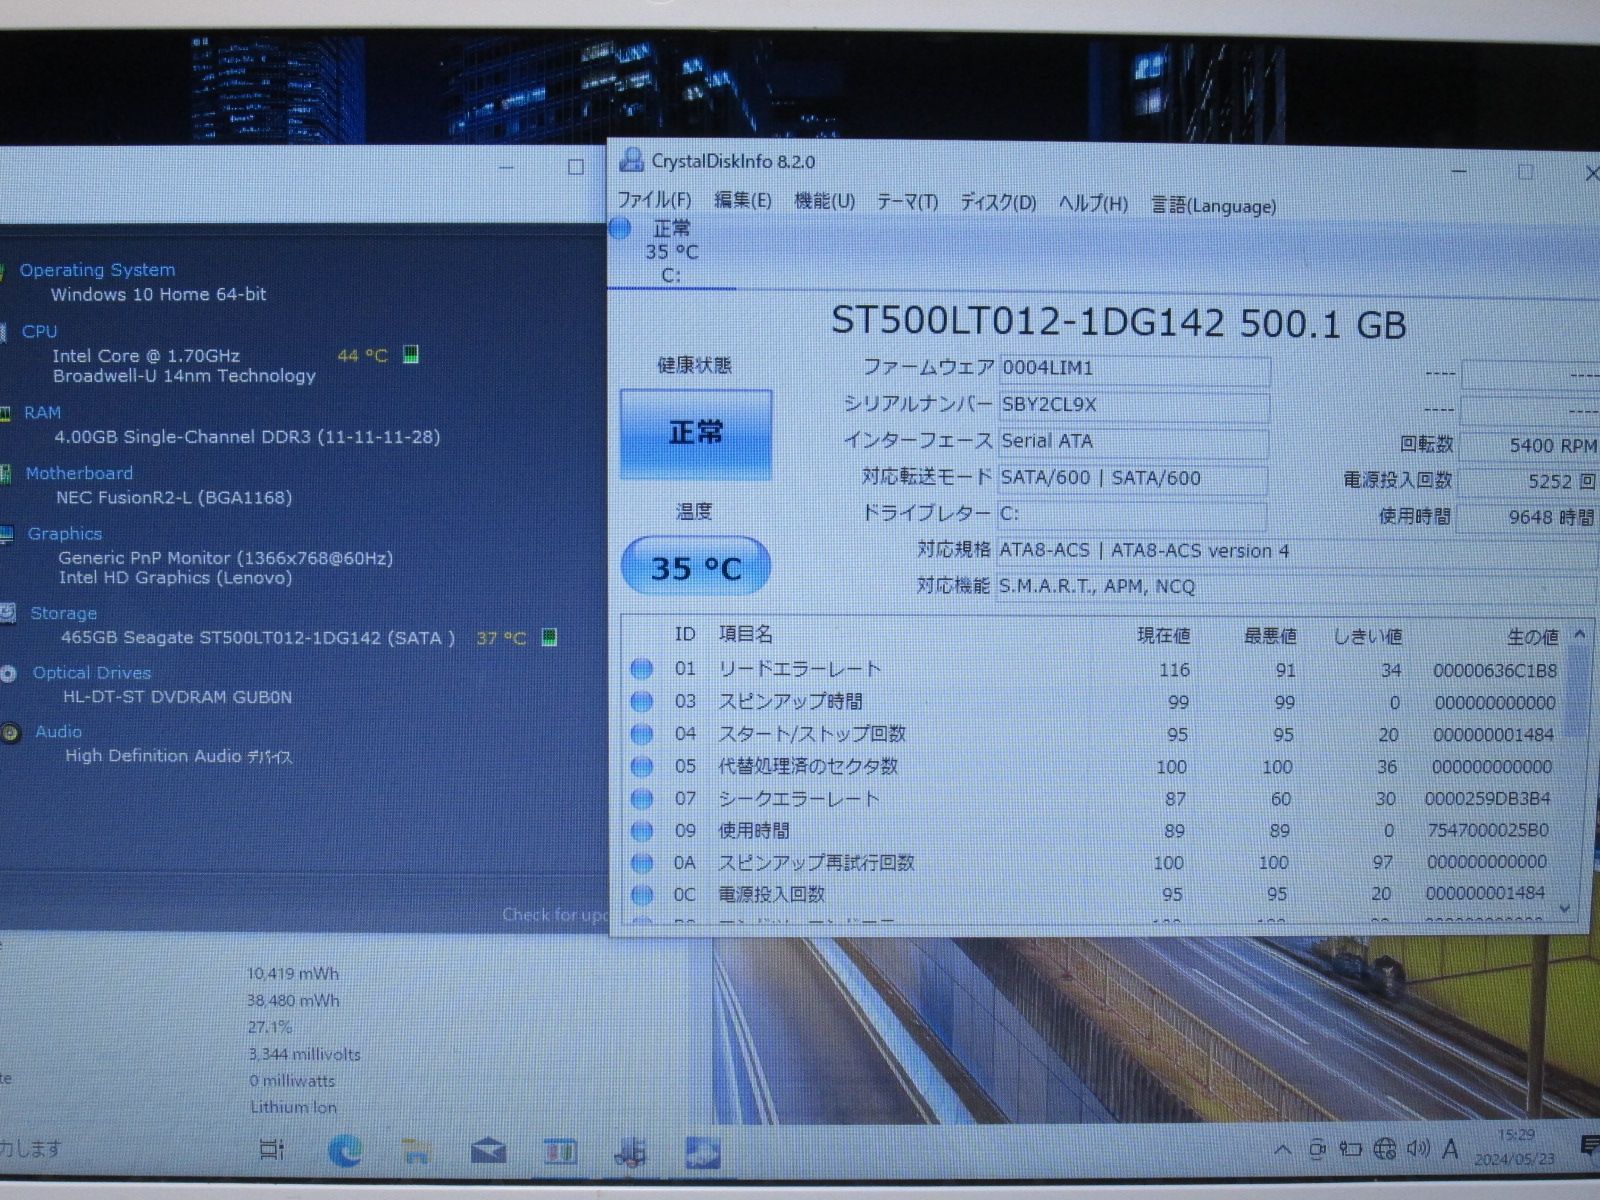Viewport: 1600px width, 1200px height.
Task: Click the storage temperature indicator icon beside 37 °C
Action: click(549, 637)
